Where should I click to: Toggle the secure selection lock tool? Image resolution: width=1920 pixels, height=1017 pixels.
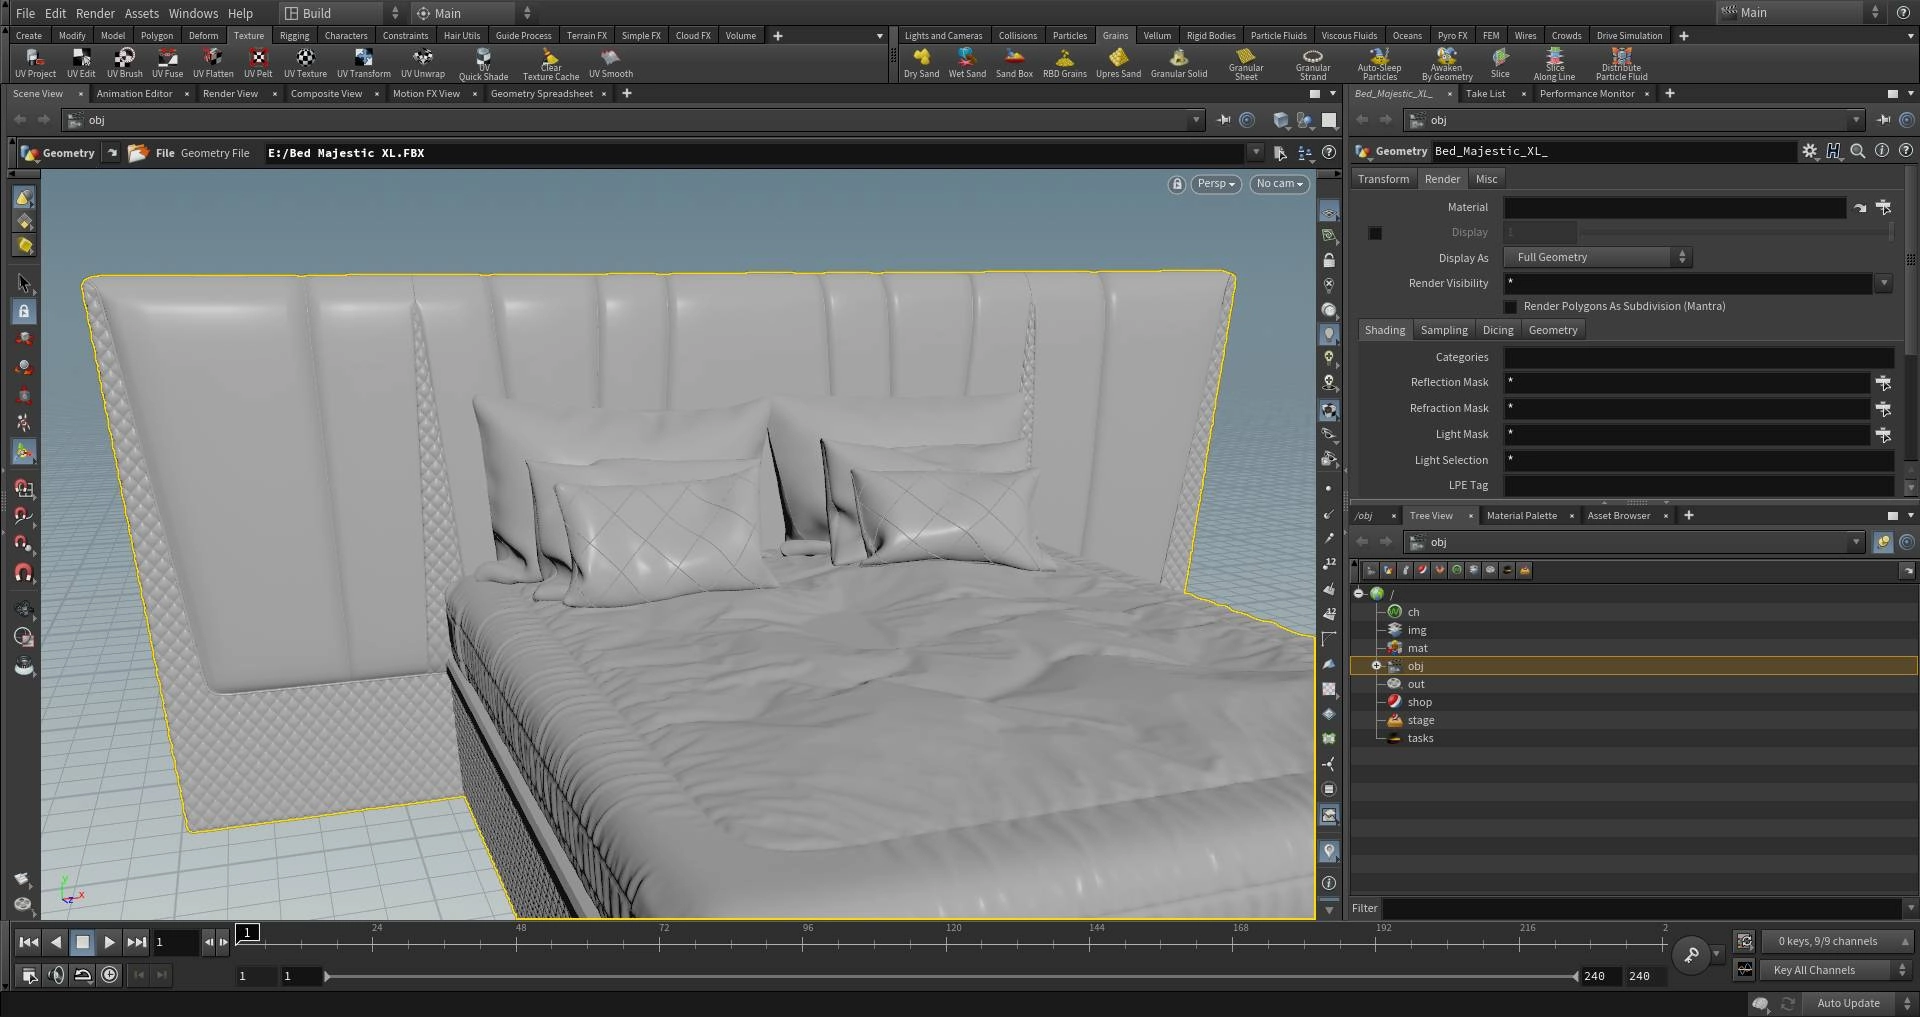24,311
